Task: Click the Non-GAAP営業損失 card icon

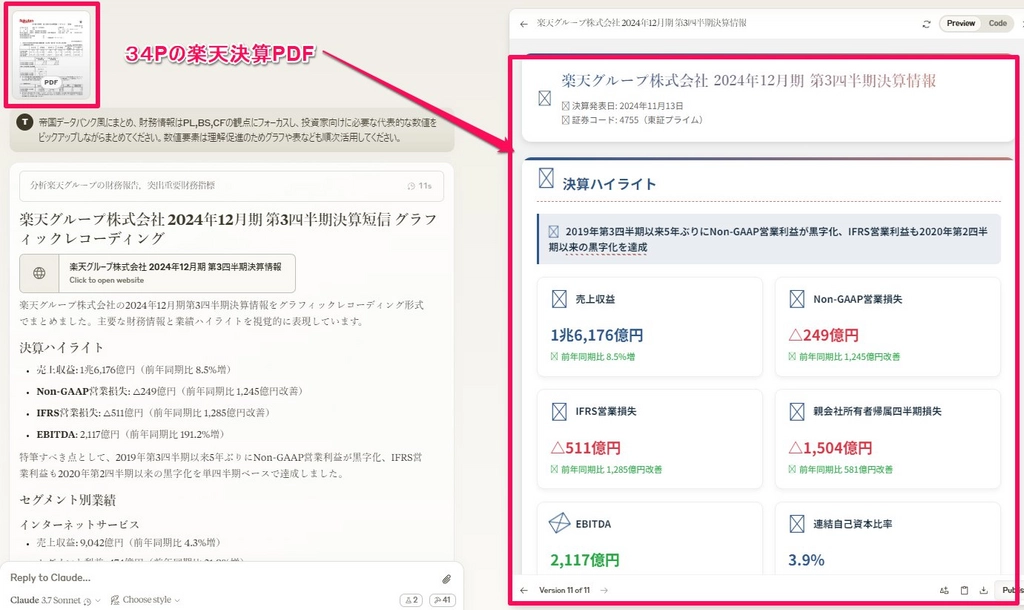Action: [x=797, y=299]
